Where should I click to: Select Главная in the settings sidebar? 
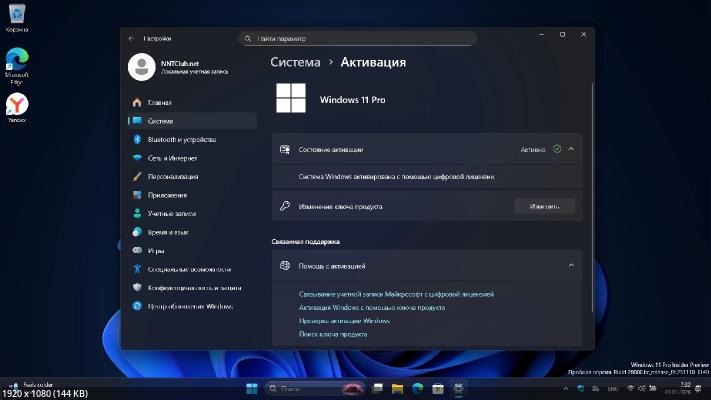159,102
